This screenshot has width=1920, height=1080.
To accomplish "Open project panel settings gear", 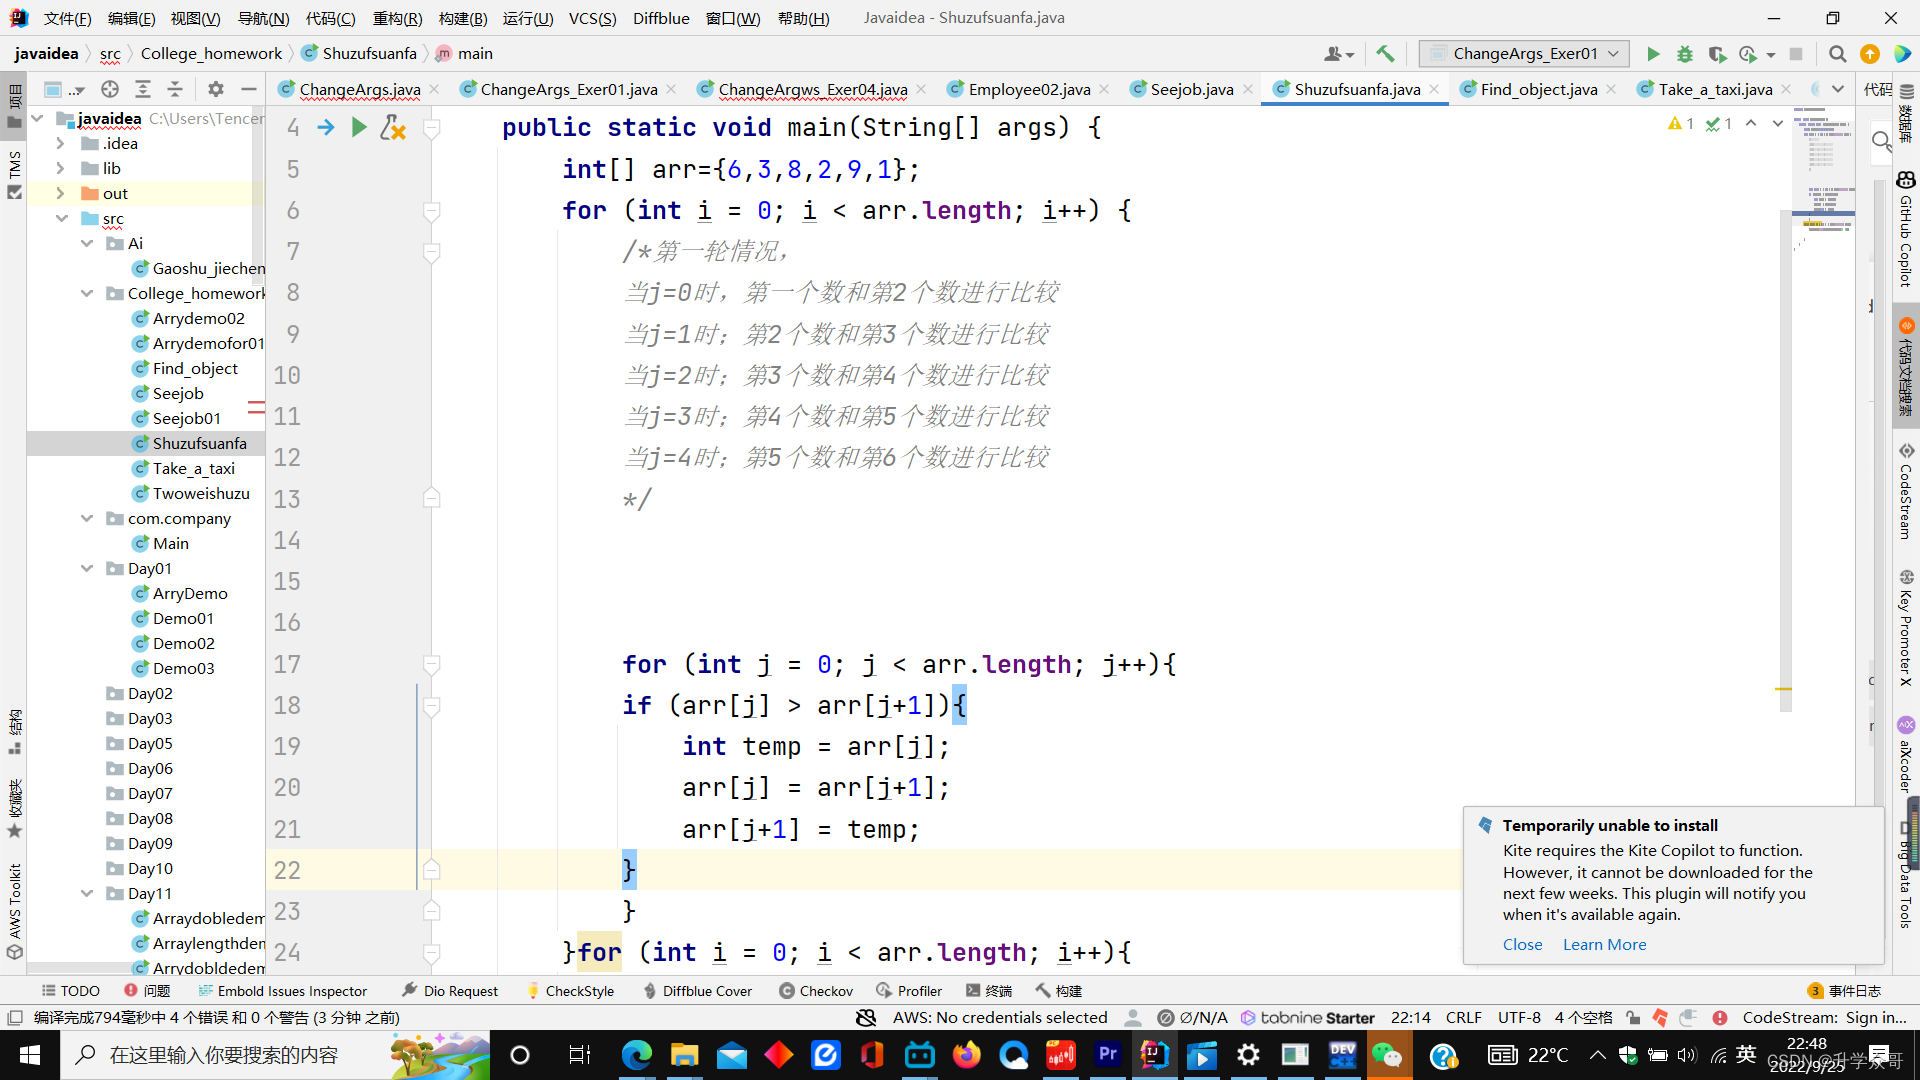I will tap(216, 89).
